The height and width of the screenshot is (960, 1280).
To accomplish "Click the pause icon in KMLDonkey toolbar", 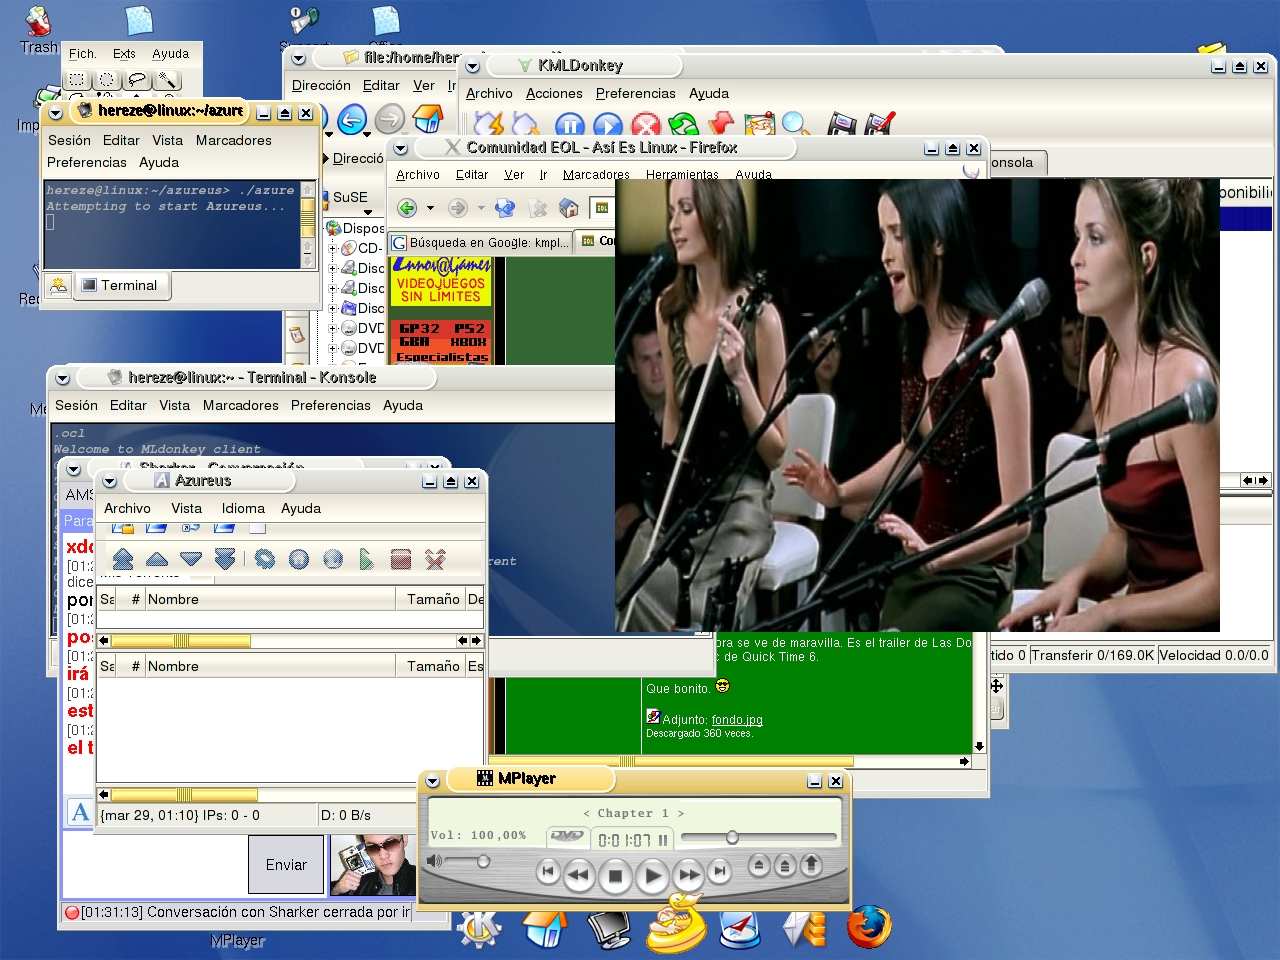I will click(x=569, y=126).
